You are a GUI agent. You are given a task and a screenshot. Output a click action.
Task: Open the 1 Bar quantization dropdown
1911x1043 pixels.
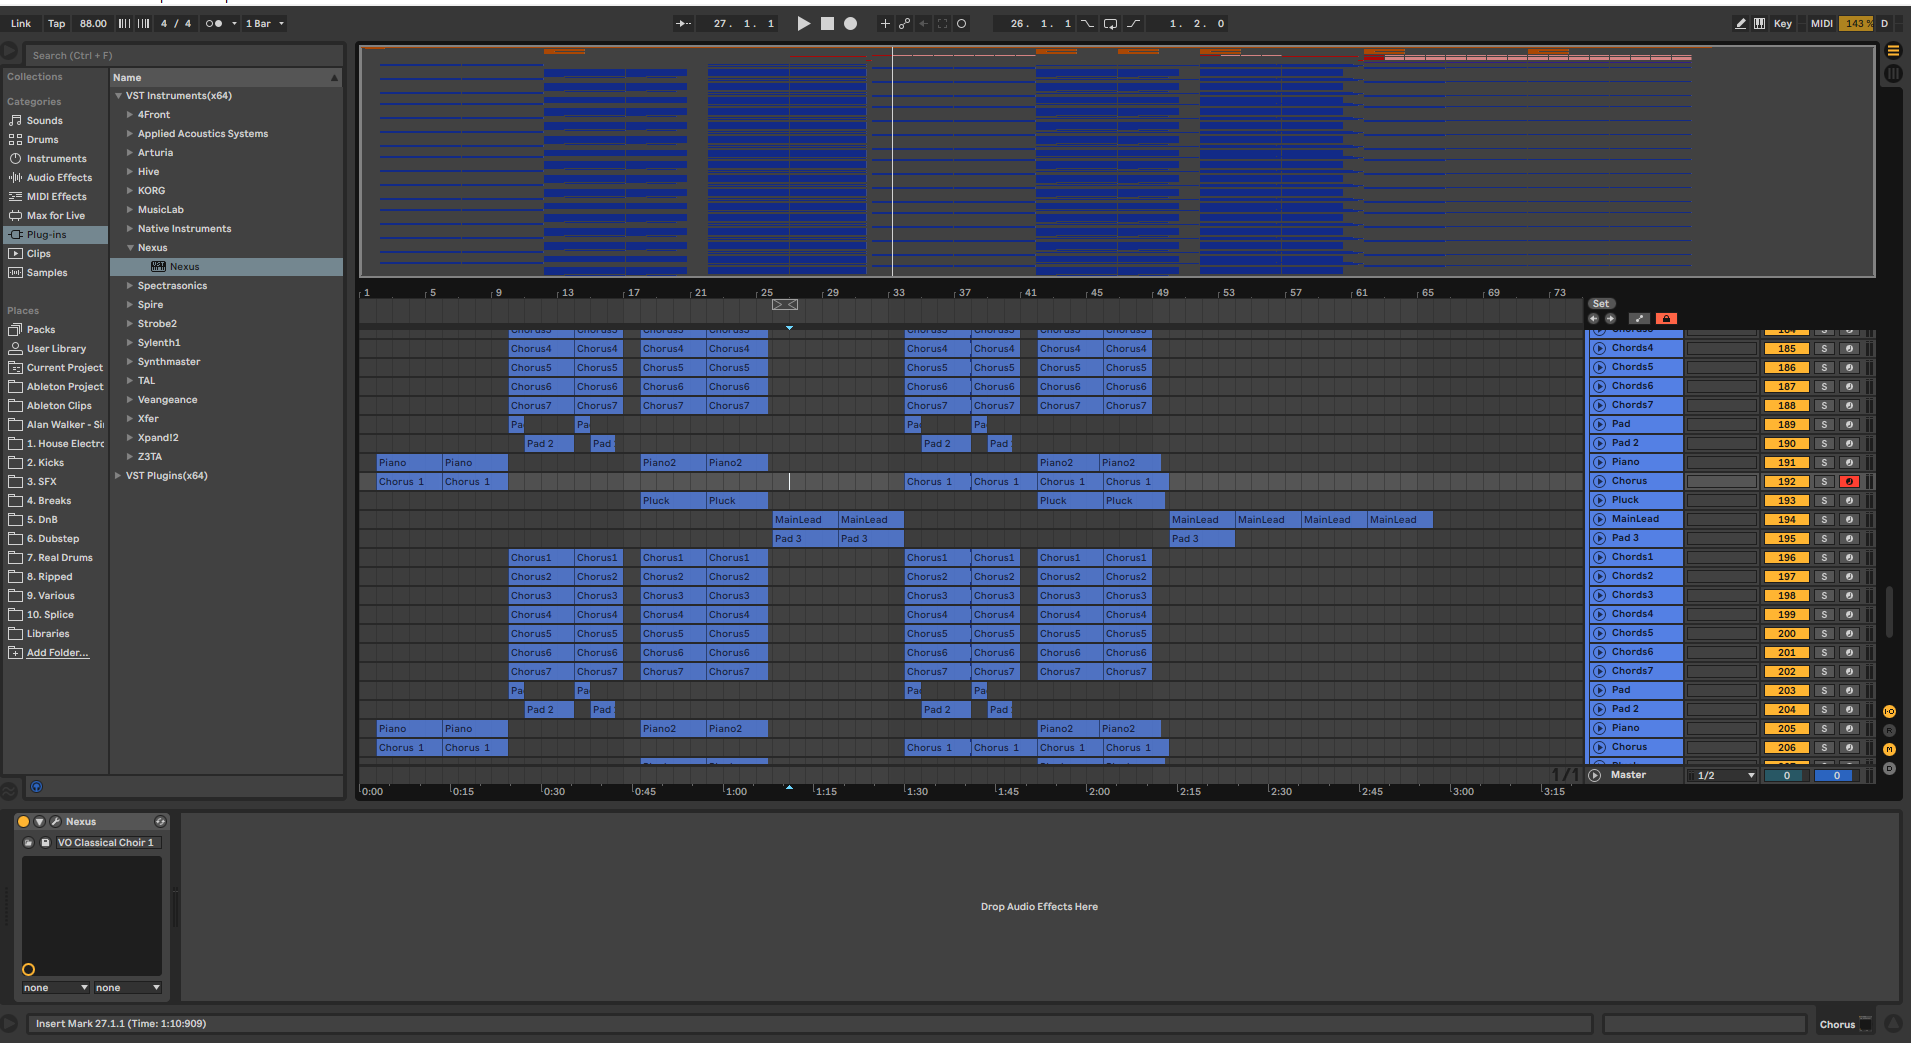[265, 23]
